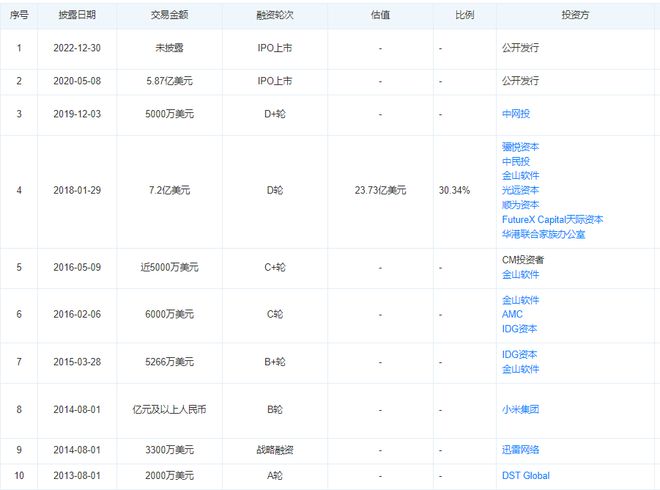Click the 3300万美元 amount cell
The height and width of the screenshot is (490, 660).
point(170,450)
